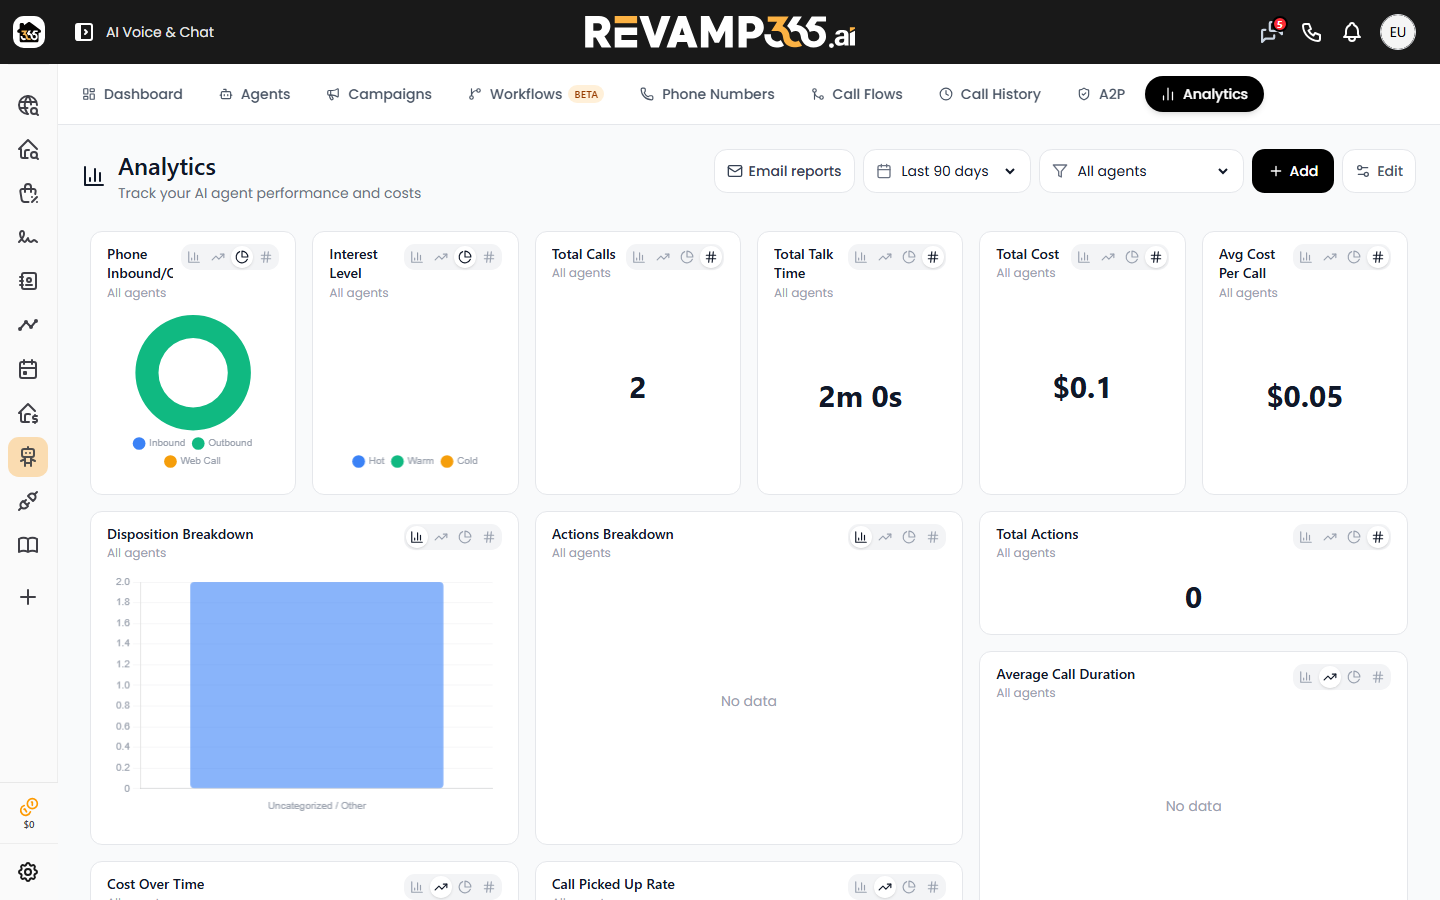Open the A2P tab
Viewport: 1440px width, 900px height.
(x=1101, y=94)
